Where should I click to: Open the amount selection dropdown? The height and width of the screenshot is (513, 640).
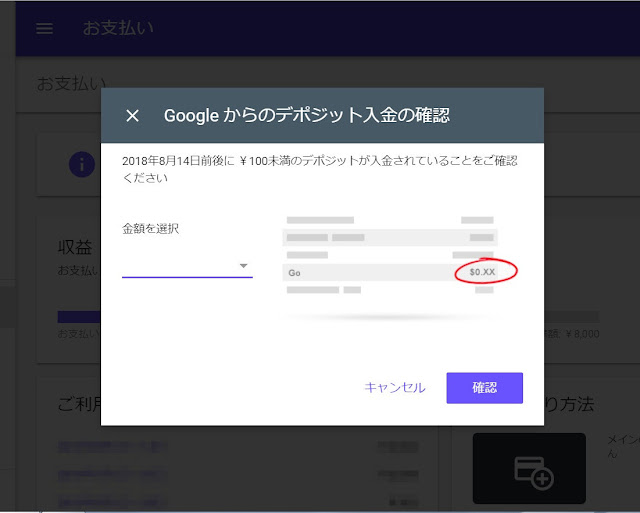[x=187, y=266]
